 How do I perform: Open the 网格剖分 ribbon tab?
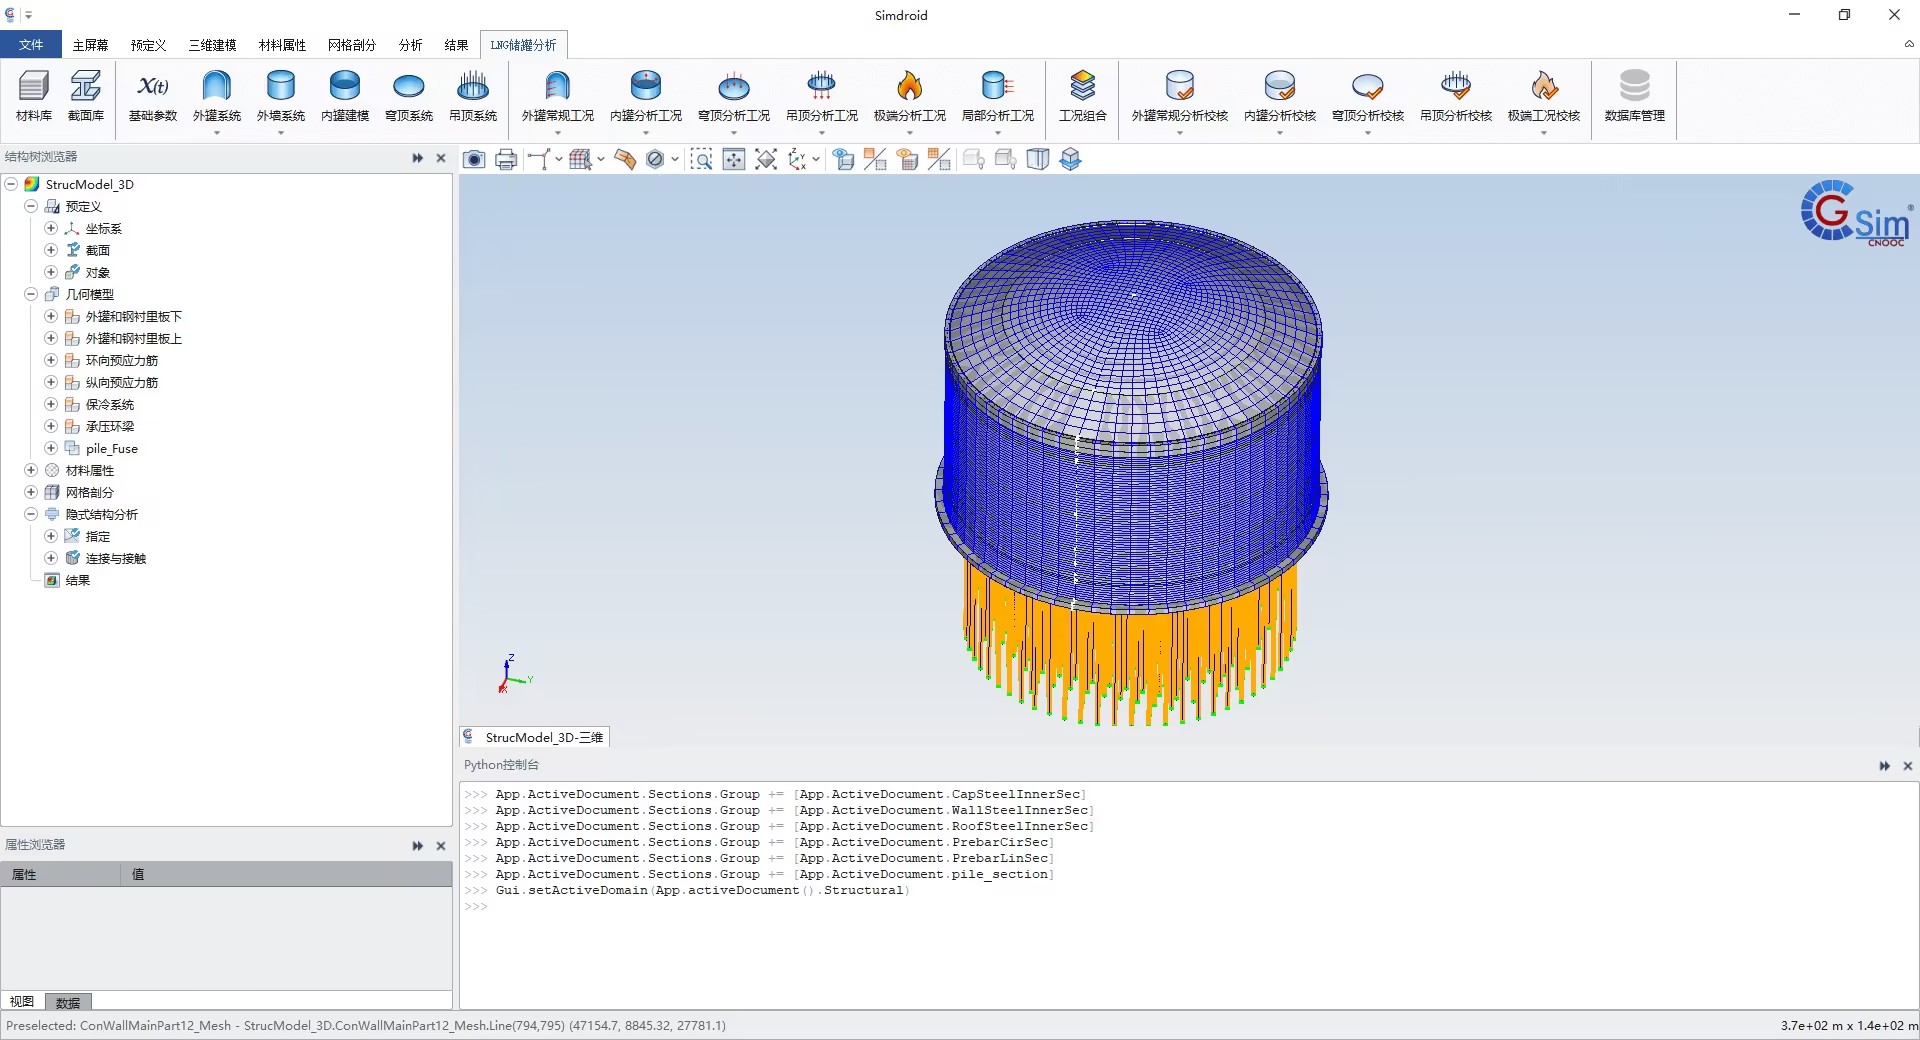tap(351, 45)
